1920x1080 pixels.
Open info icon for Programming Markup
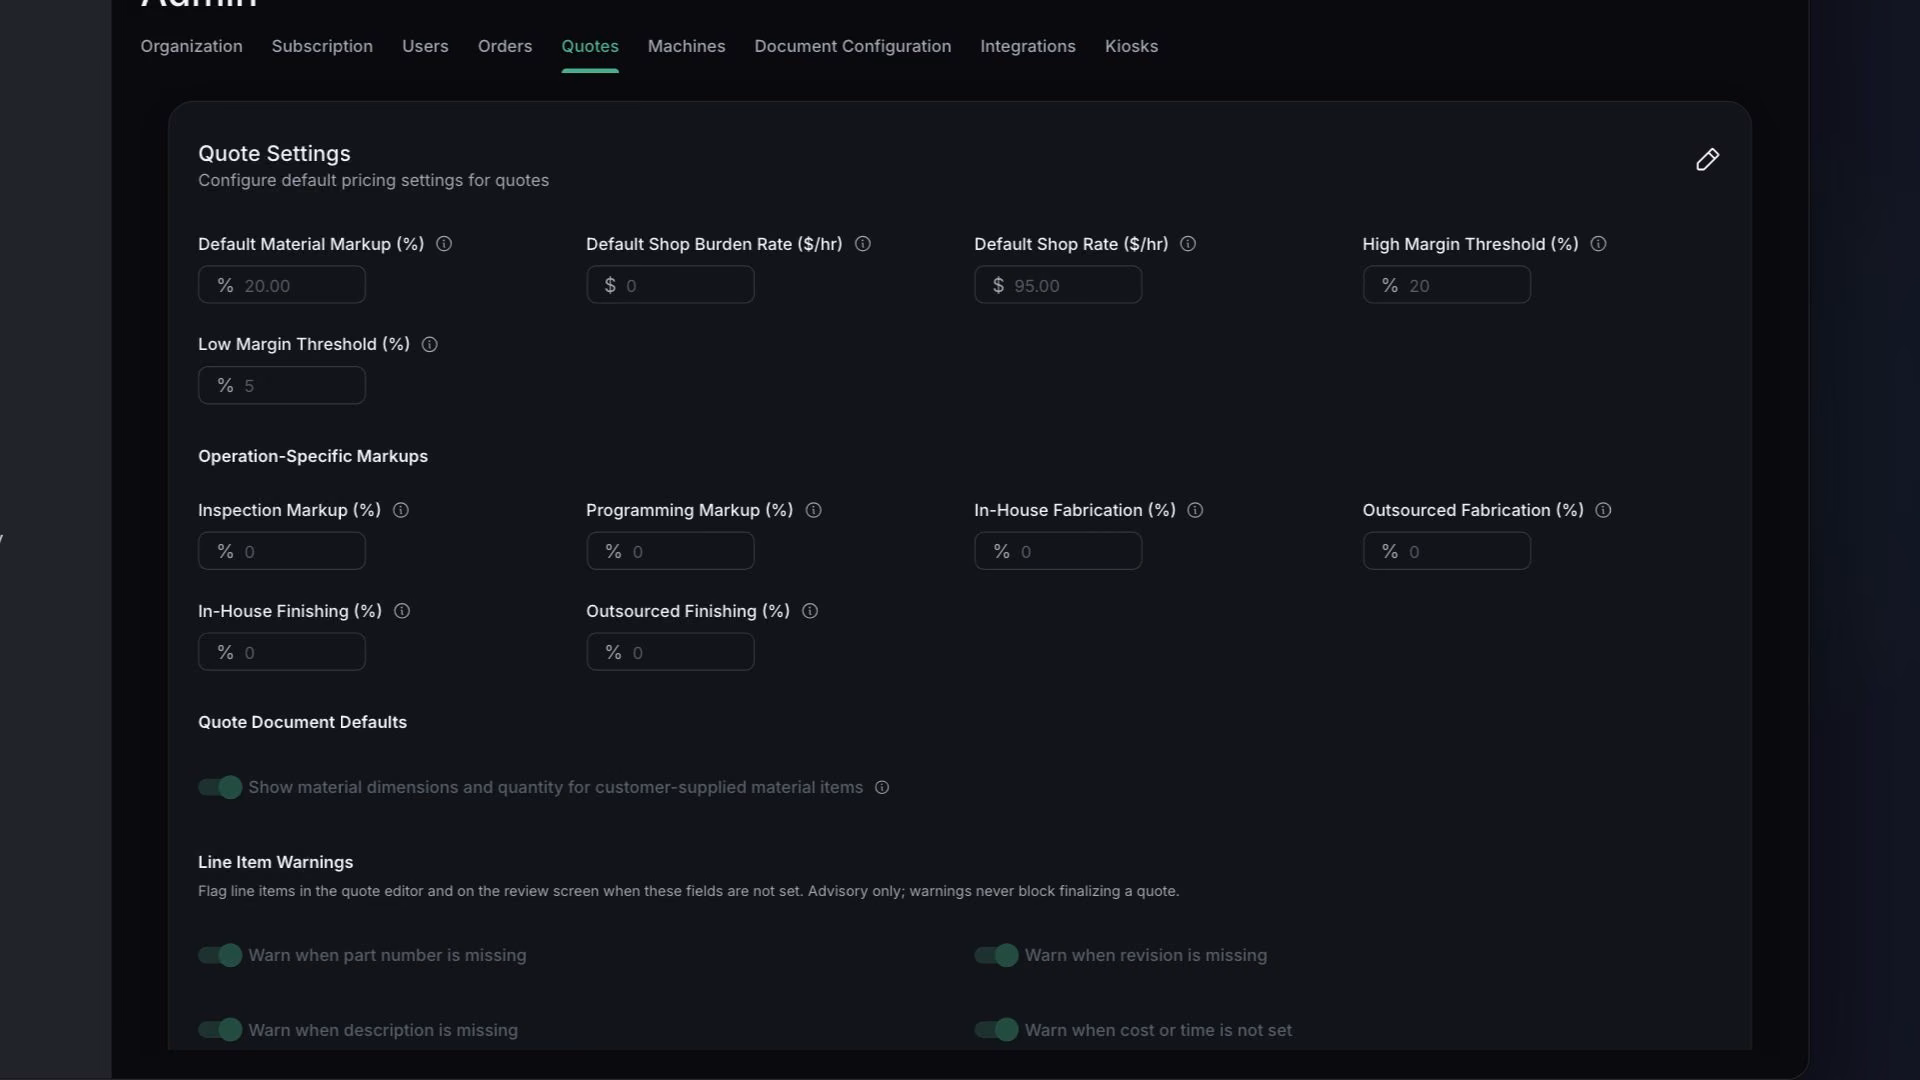pos(814,510)
